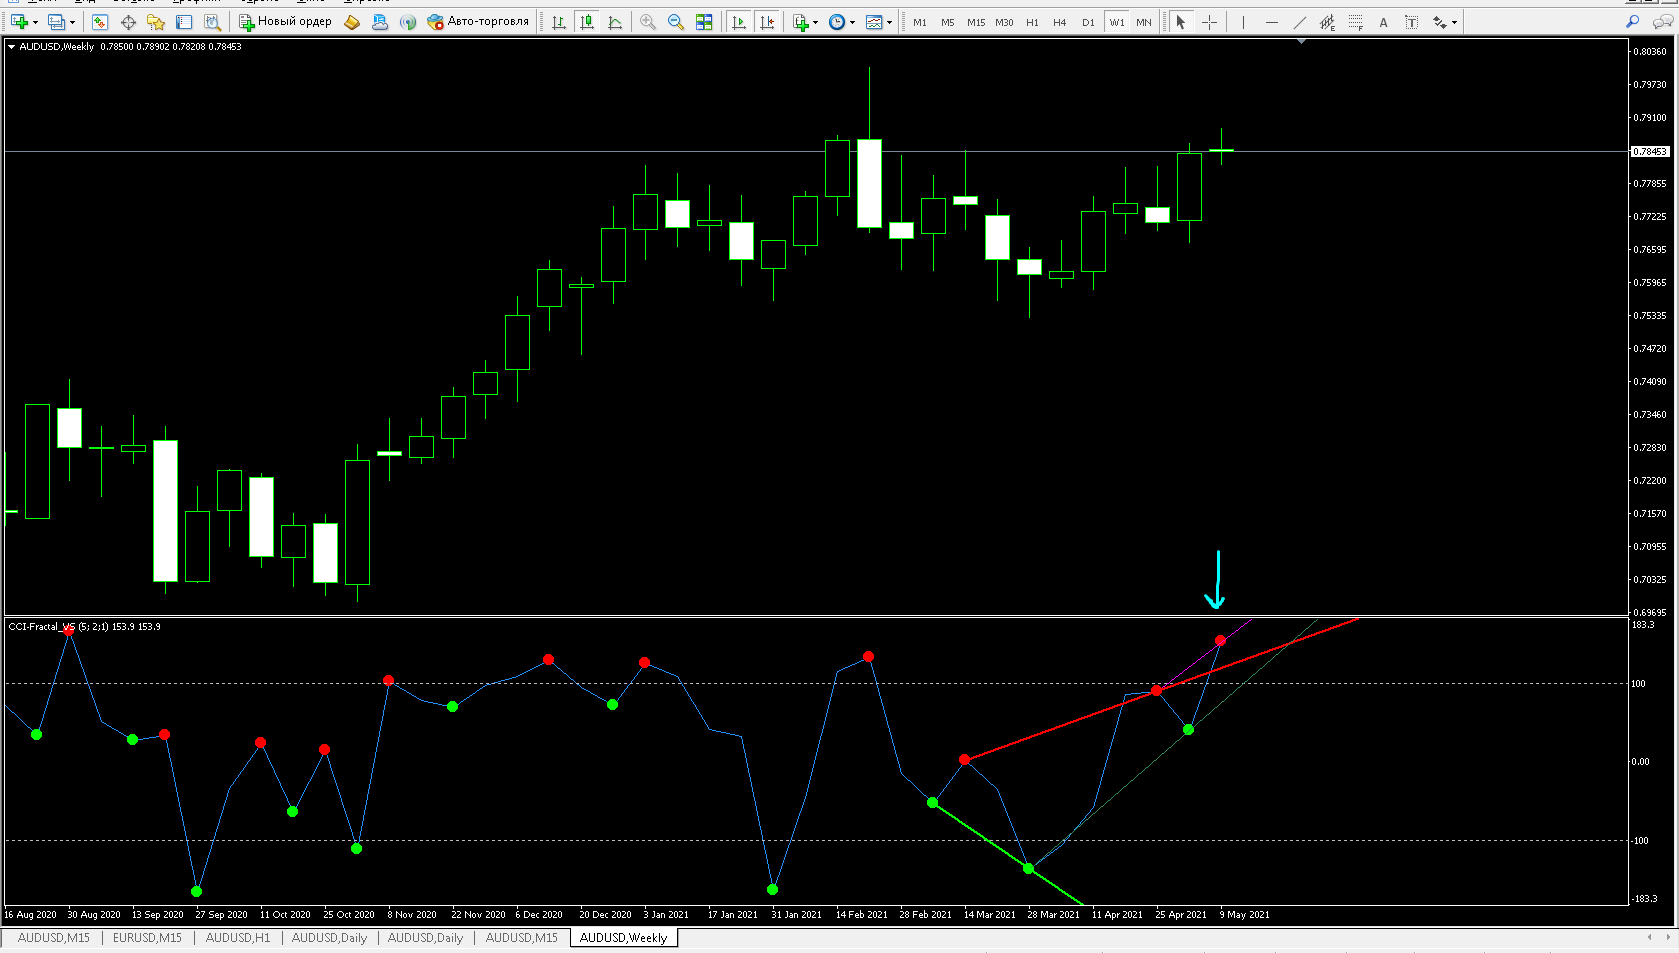Activate the crosshair tool
The width and height of the screenshot is (1679, 953).
pos(1209,22)
